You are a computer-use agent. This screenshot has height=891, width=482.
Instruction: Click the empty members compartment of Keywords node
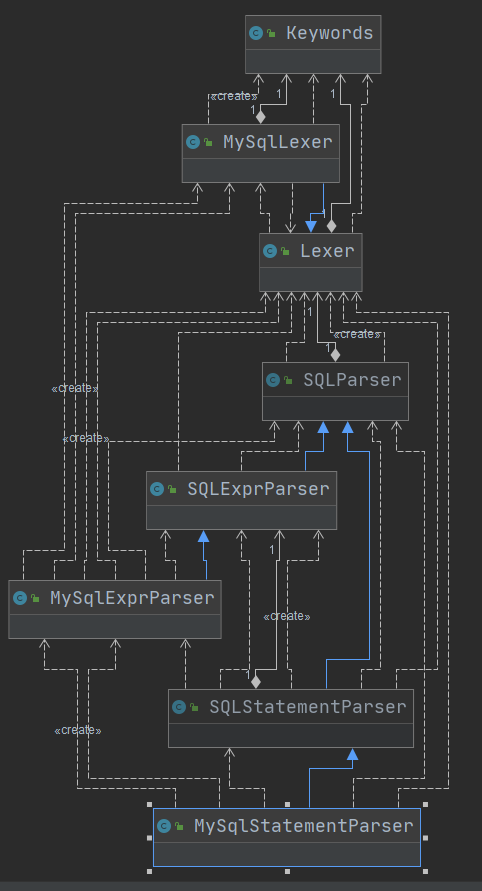313,61
